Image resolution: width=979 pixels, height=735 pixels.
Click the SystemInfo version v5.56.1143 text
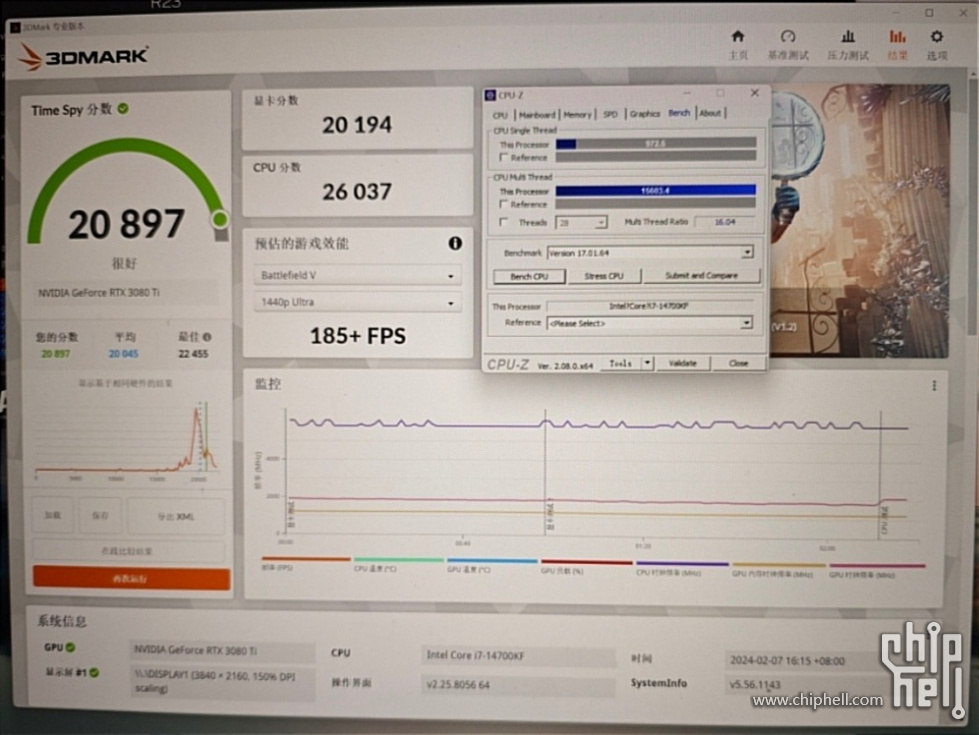(755, 684)
